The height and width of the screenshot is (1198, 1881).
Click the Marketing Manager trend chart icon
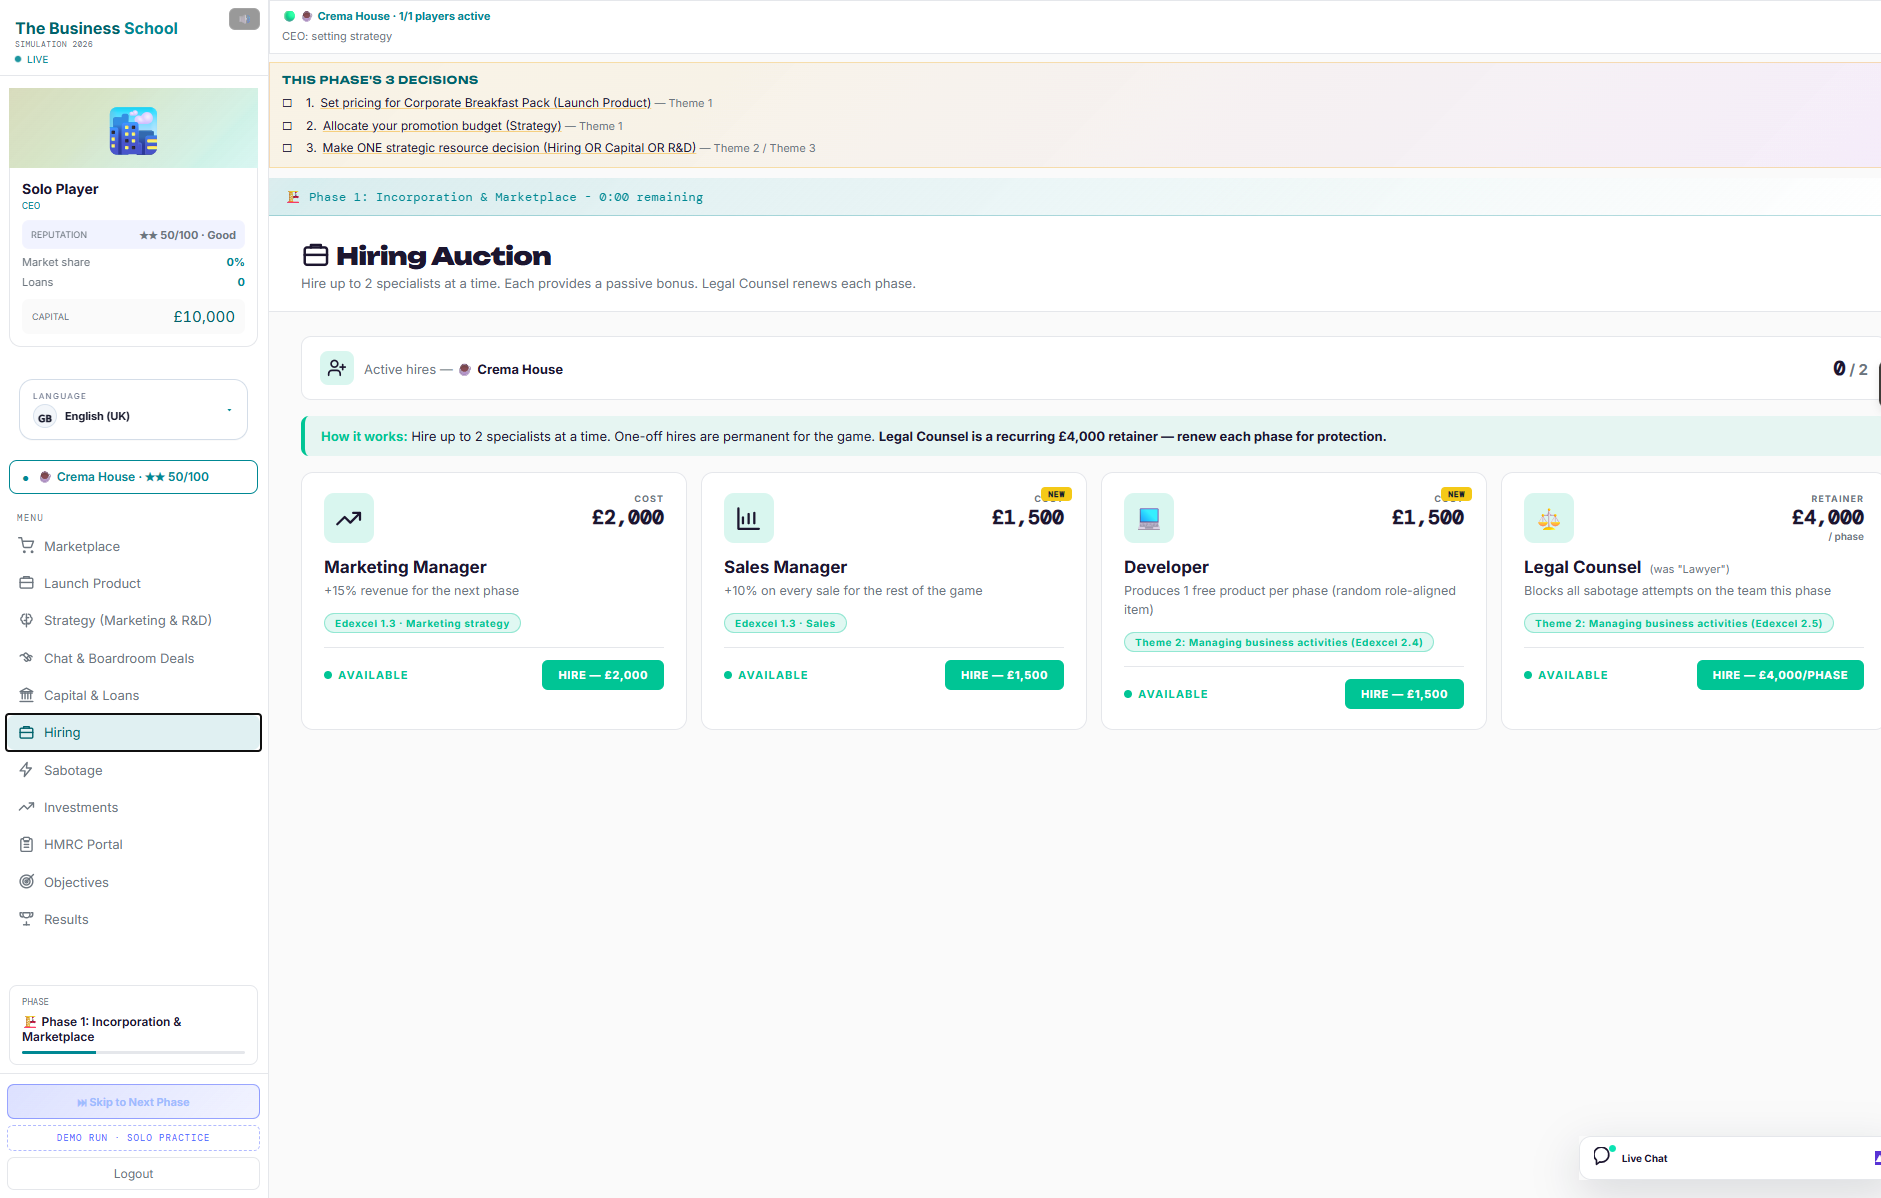pyautogui.click(x=349, y=518)
